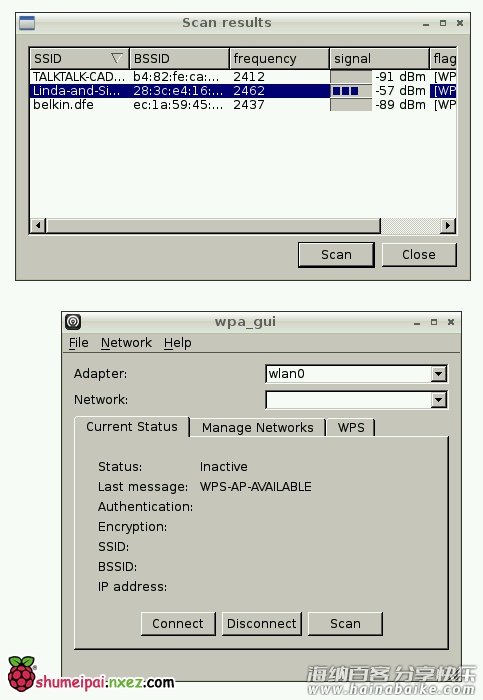Click the Connect button
The width and height of the screenshot is (483, 700).
(178, 624)
